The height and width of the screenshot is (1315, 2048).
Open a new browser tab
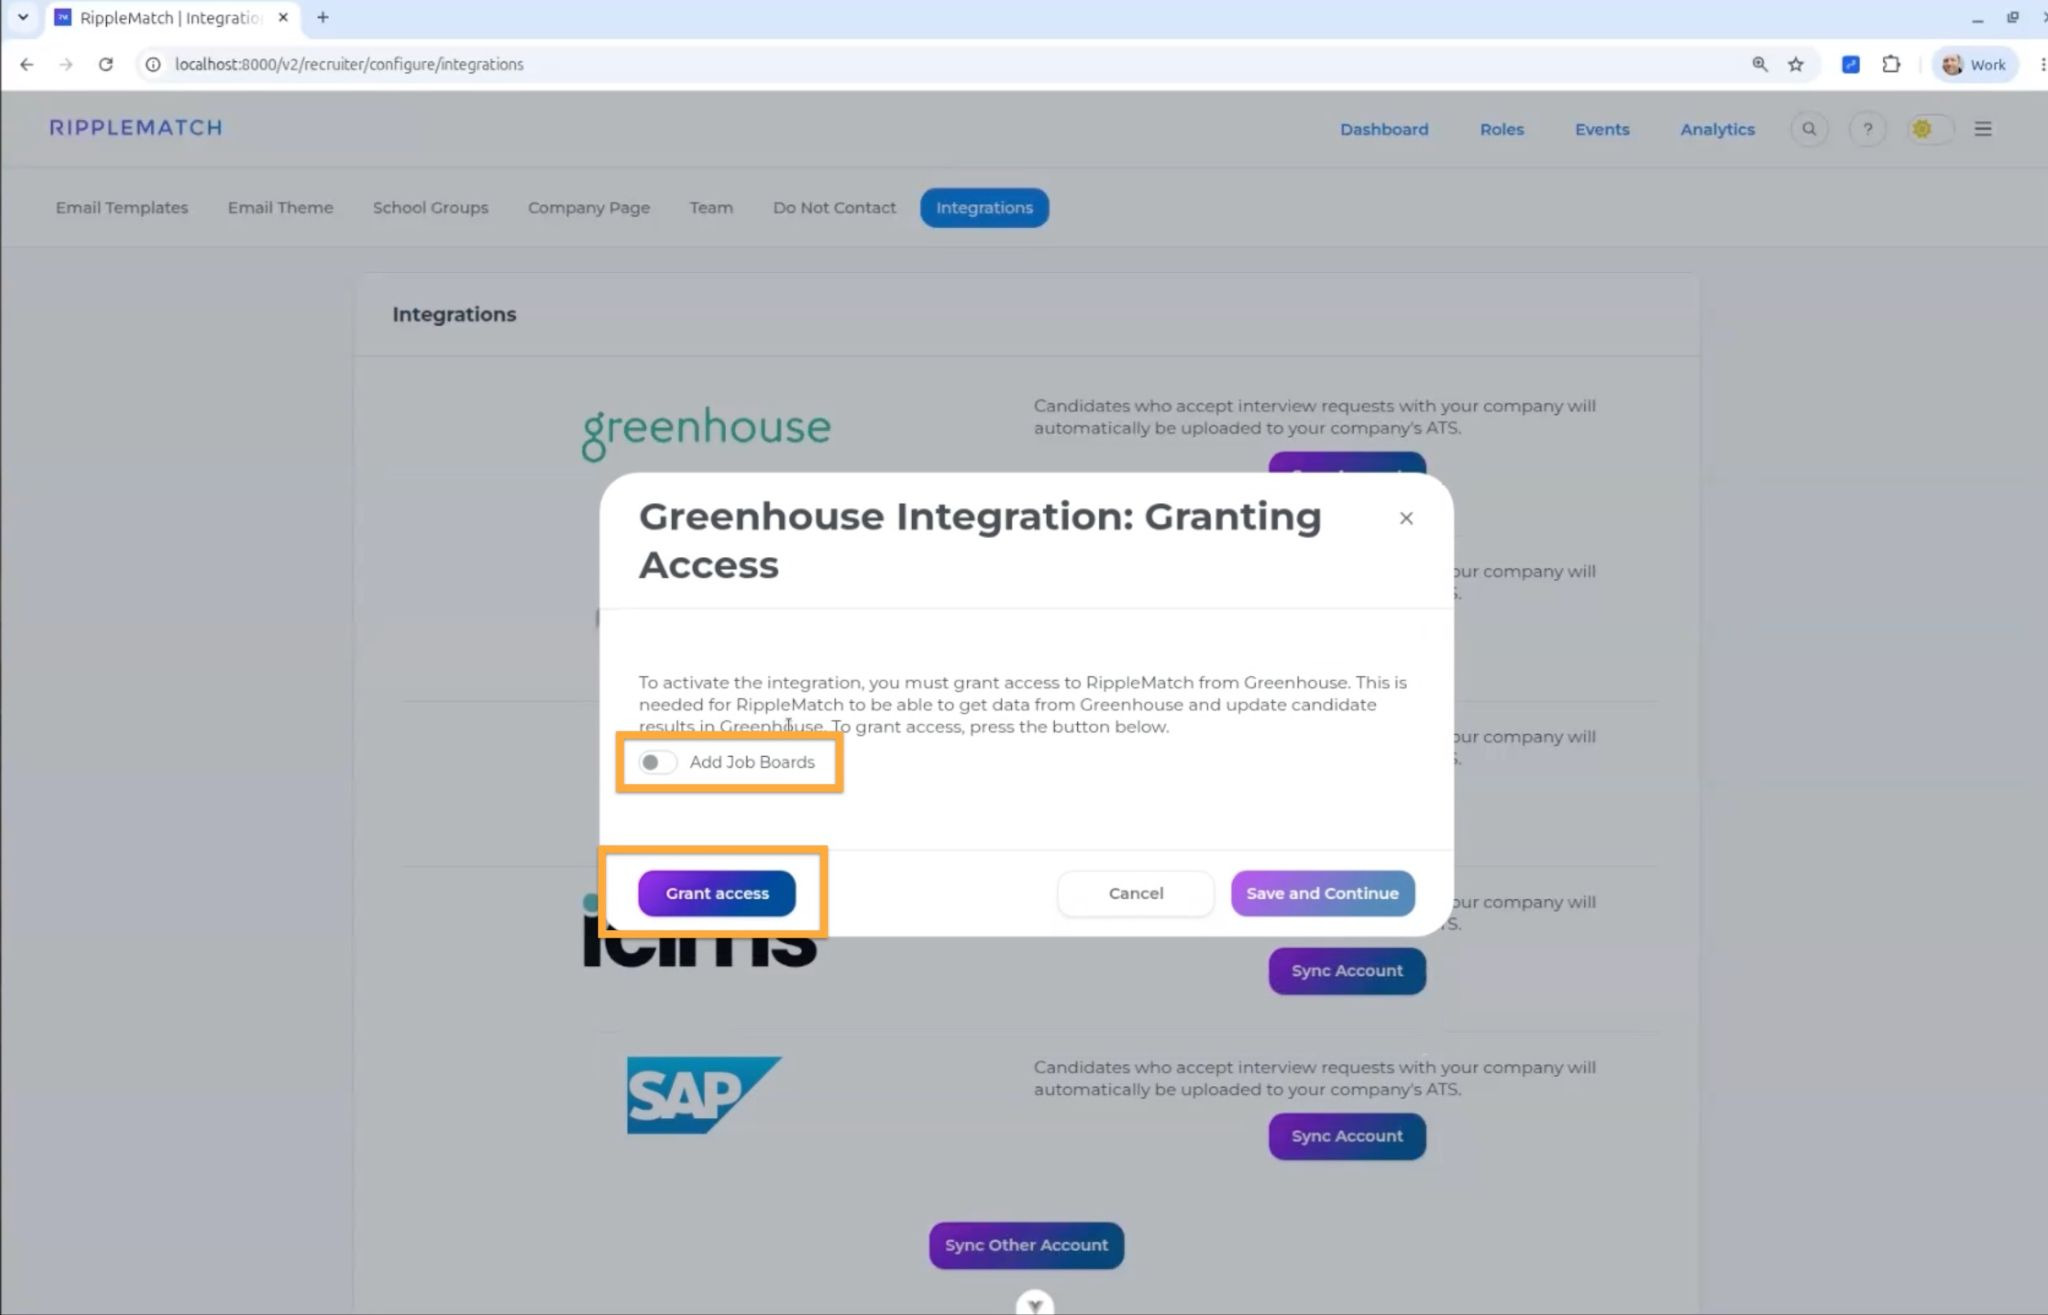point(322,17)
